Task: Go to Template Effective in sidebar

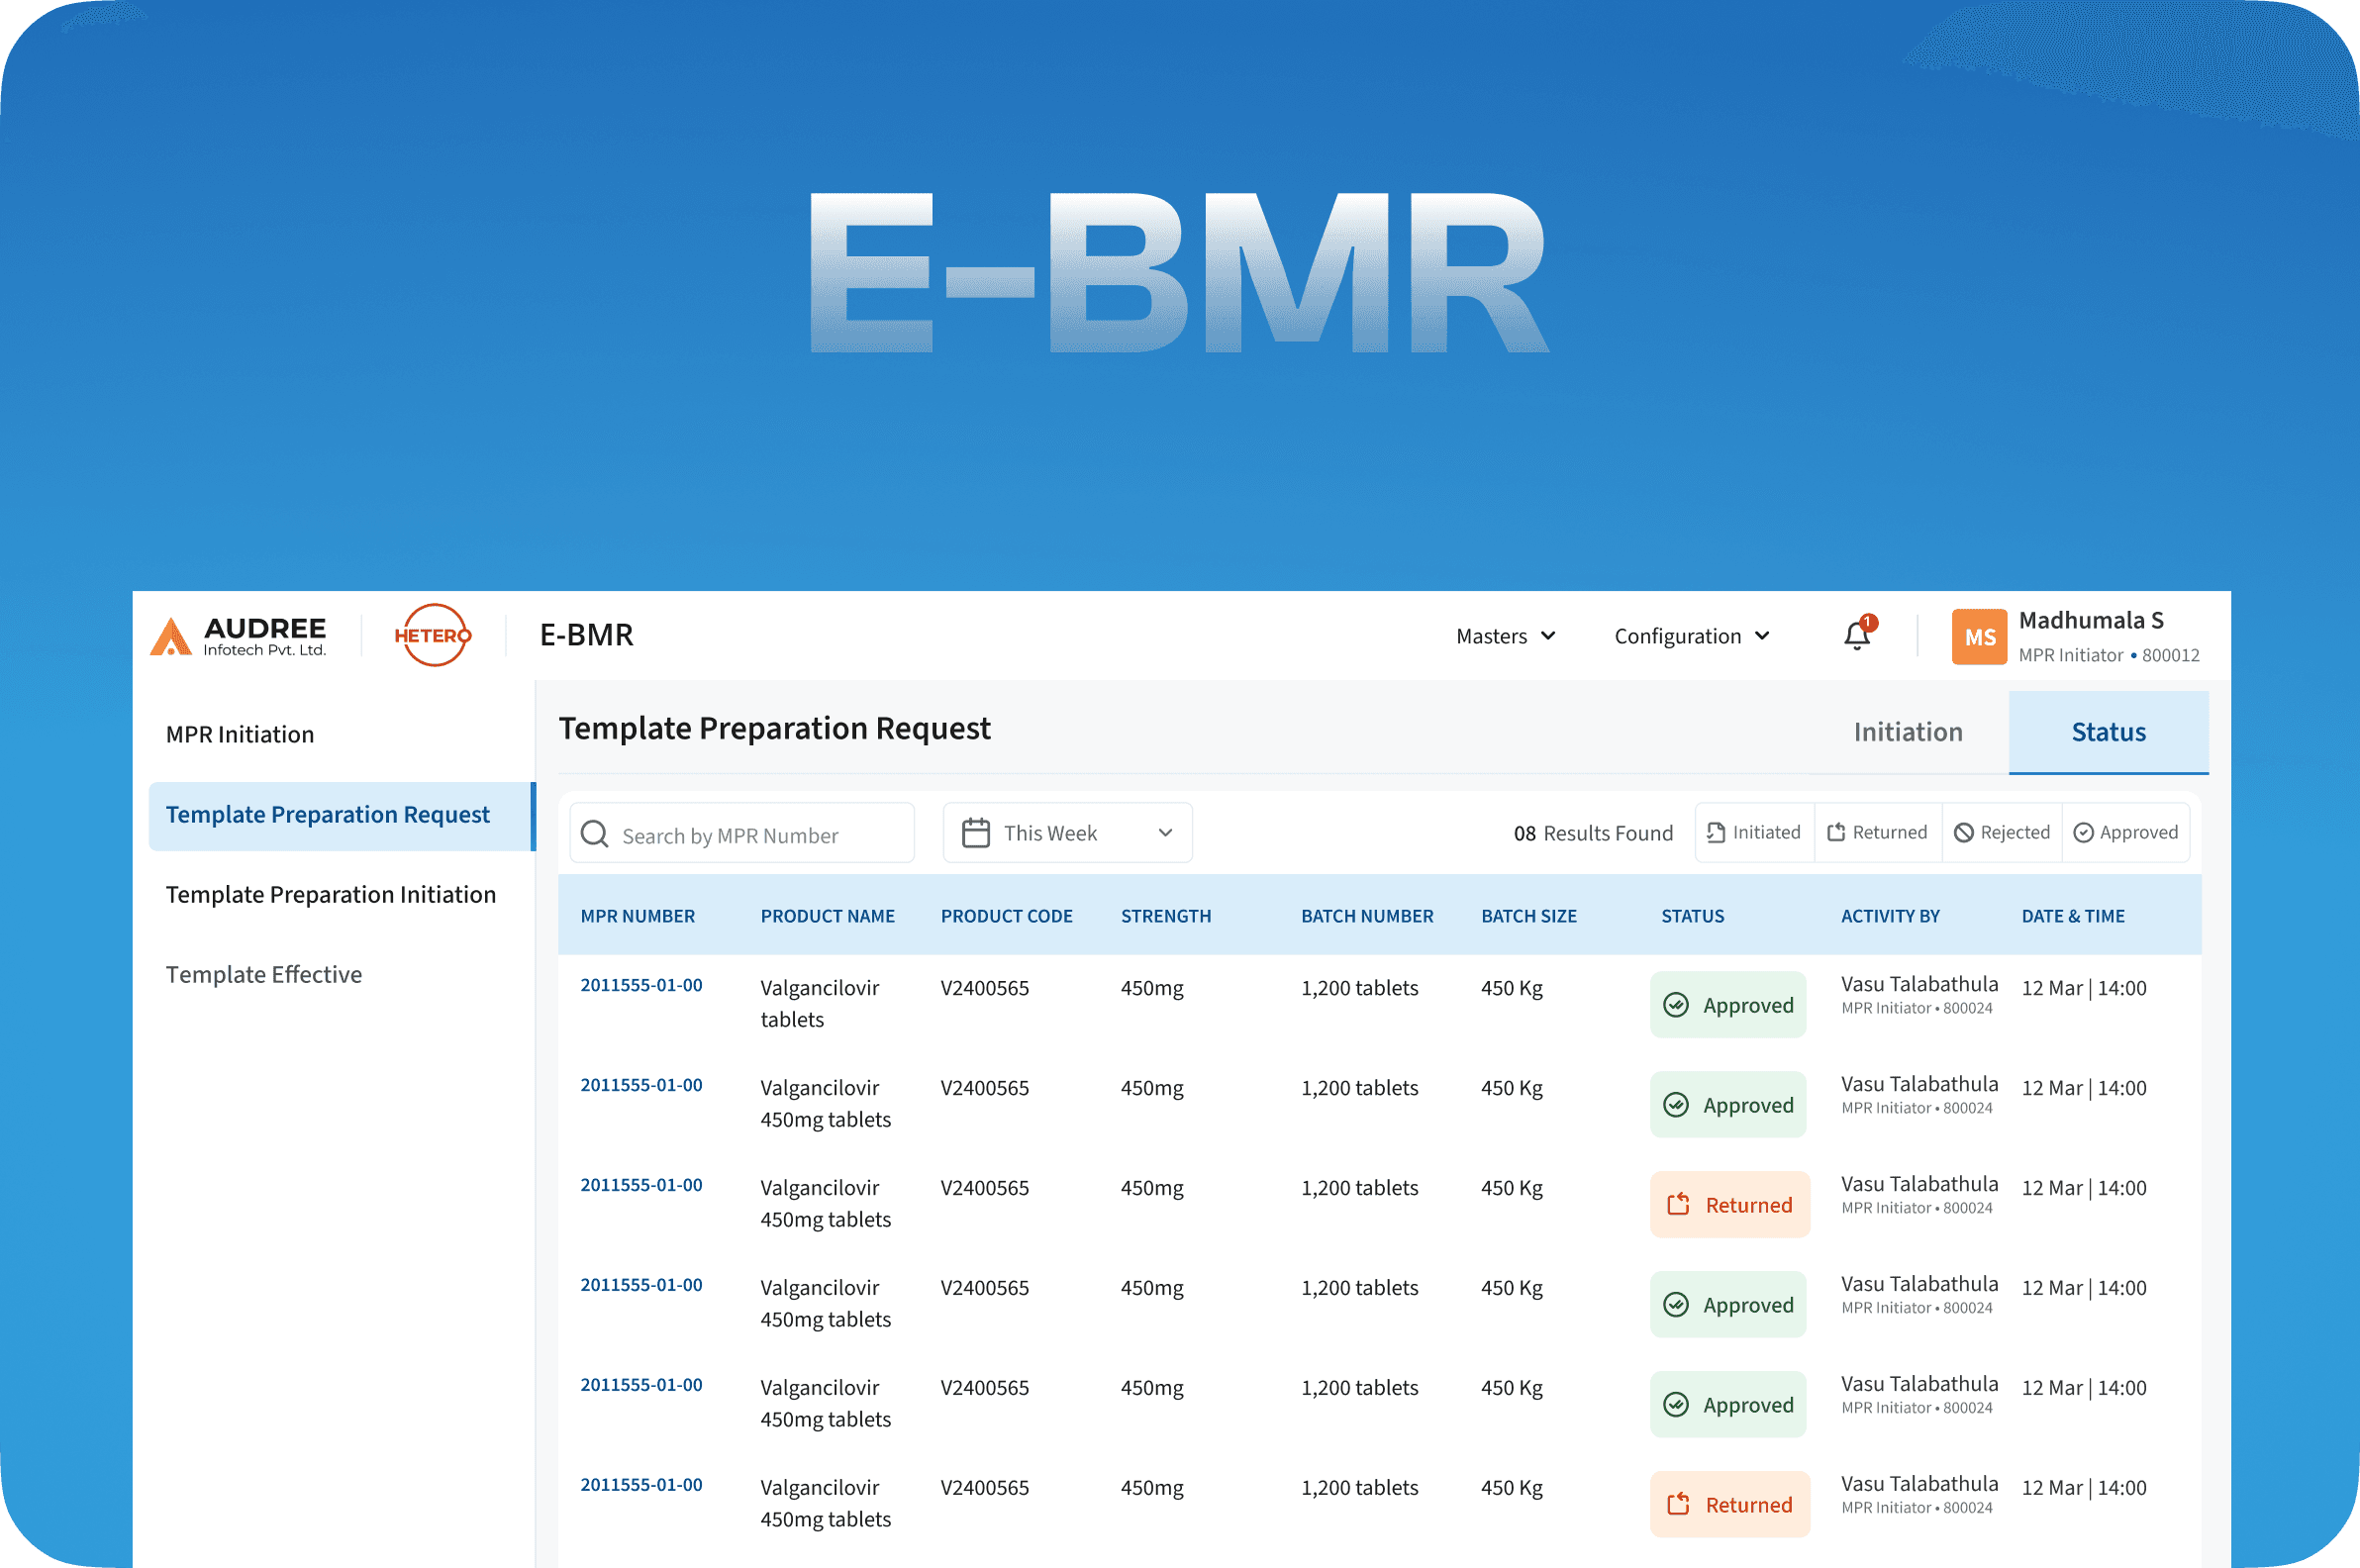Action: [264, 975]
